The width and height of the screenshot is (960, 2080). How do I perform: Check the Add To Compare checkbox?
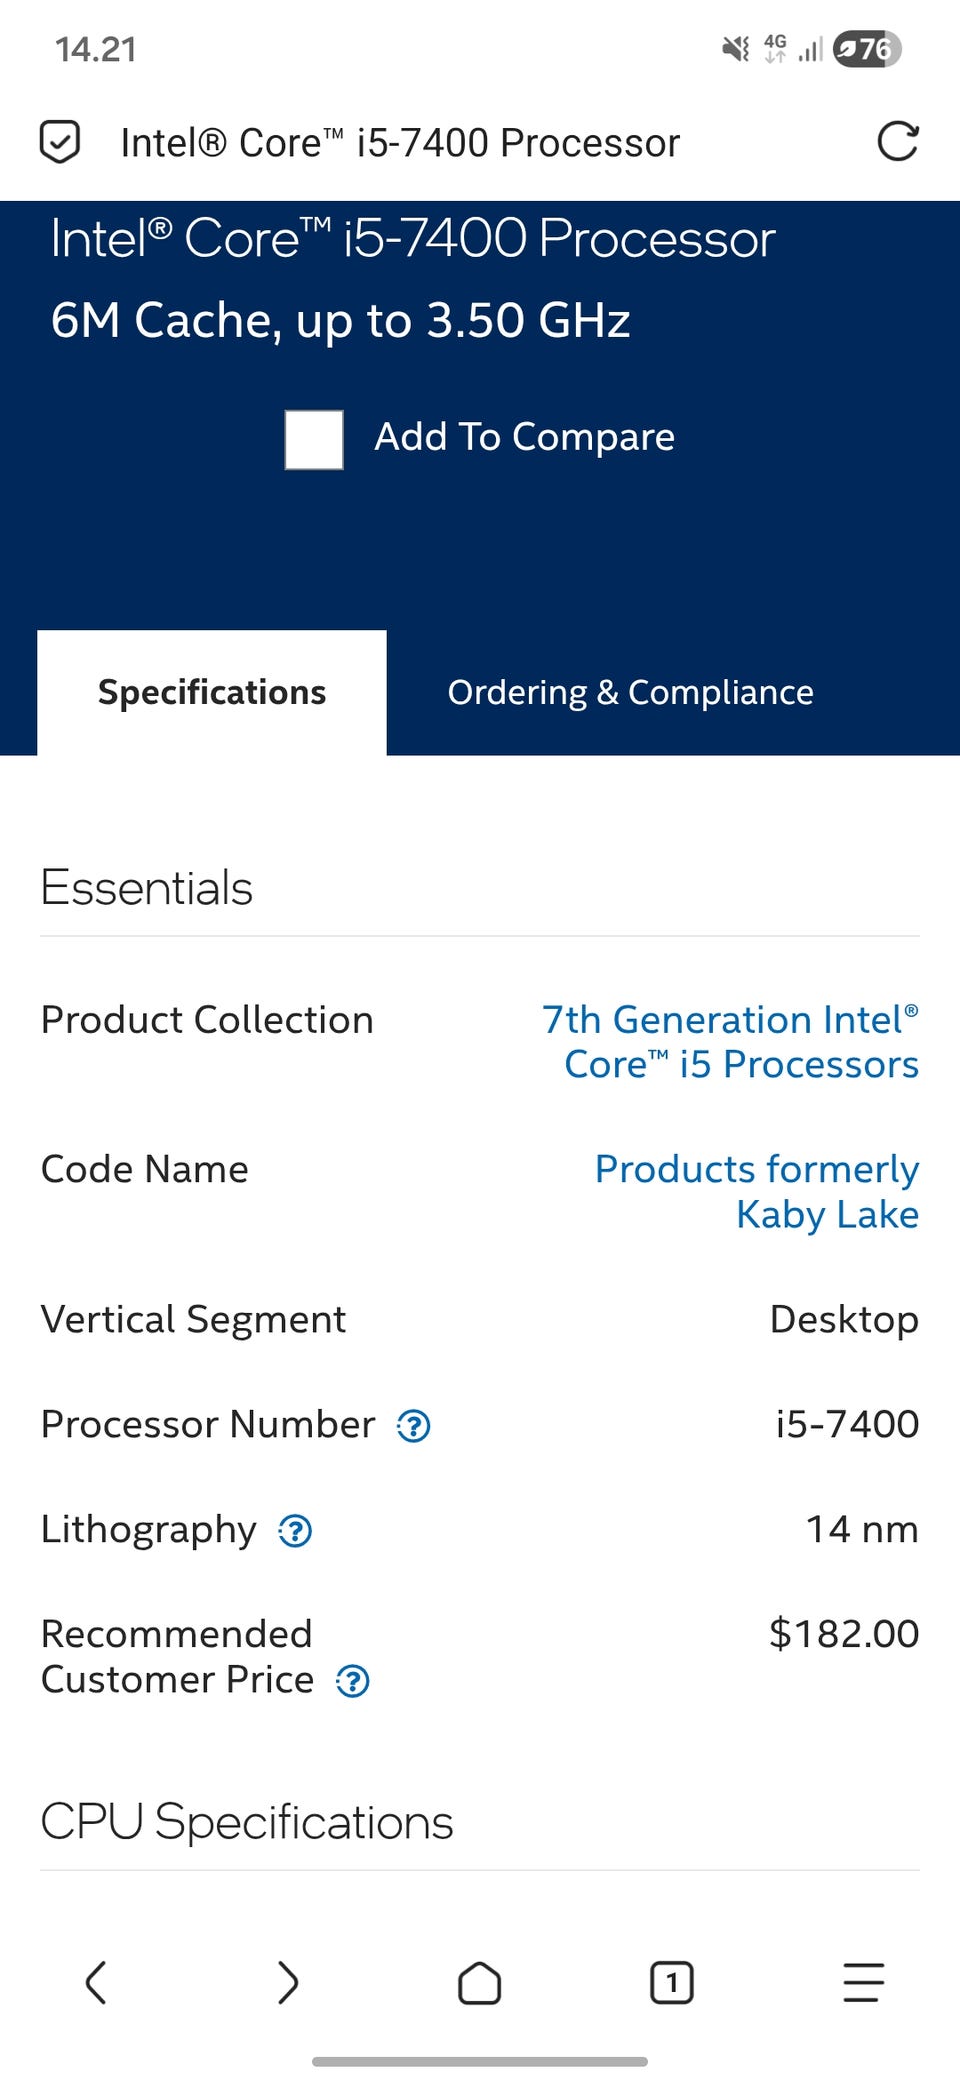pos(314,439)
